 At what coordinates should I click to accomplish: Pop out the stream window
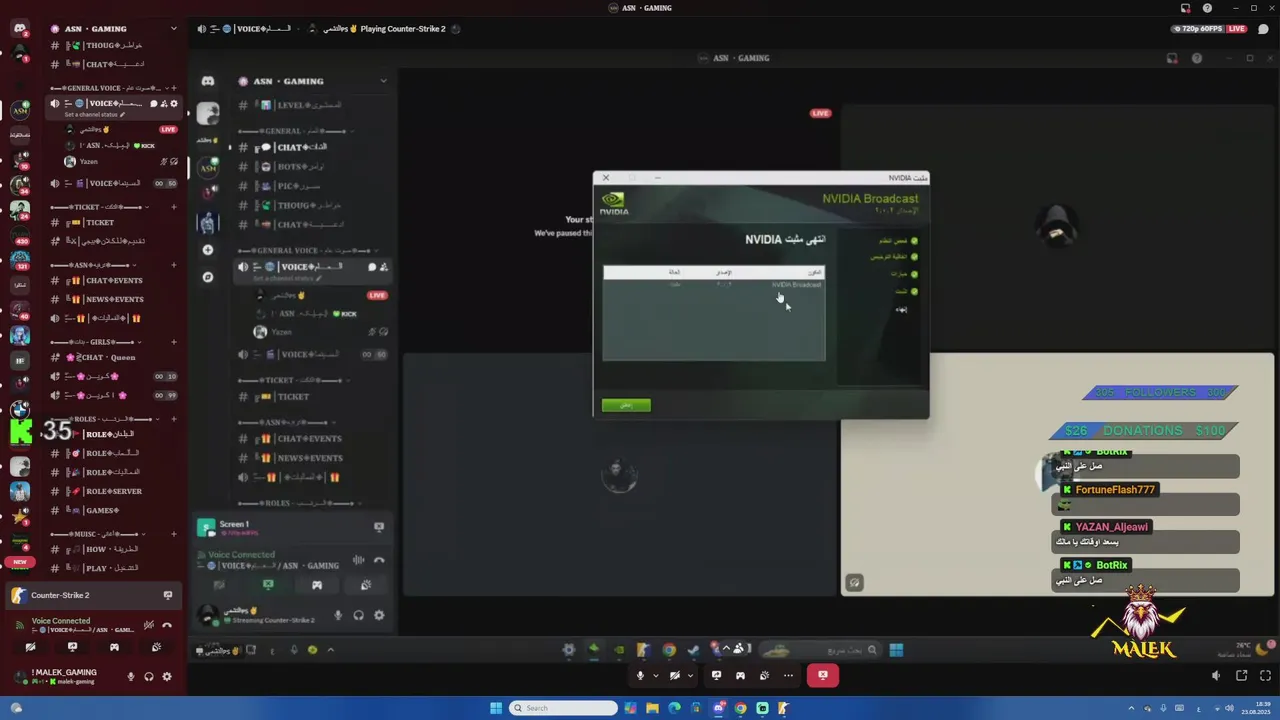pyautogui.click(x=1241, y=675)
